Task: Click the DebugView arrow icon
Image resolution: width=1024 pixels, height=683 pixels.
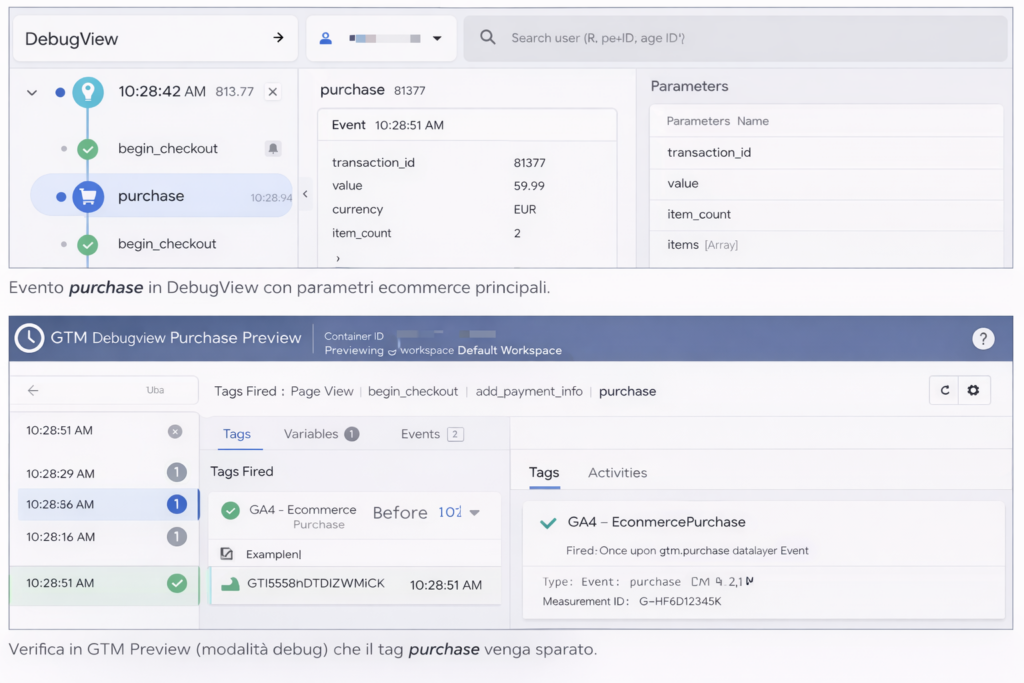Action: (x=278, y=38)
